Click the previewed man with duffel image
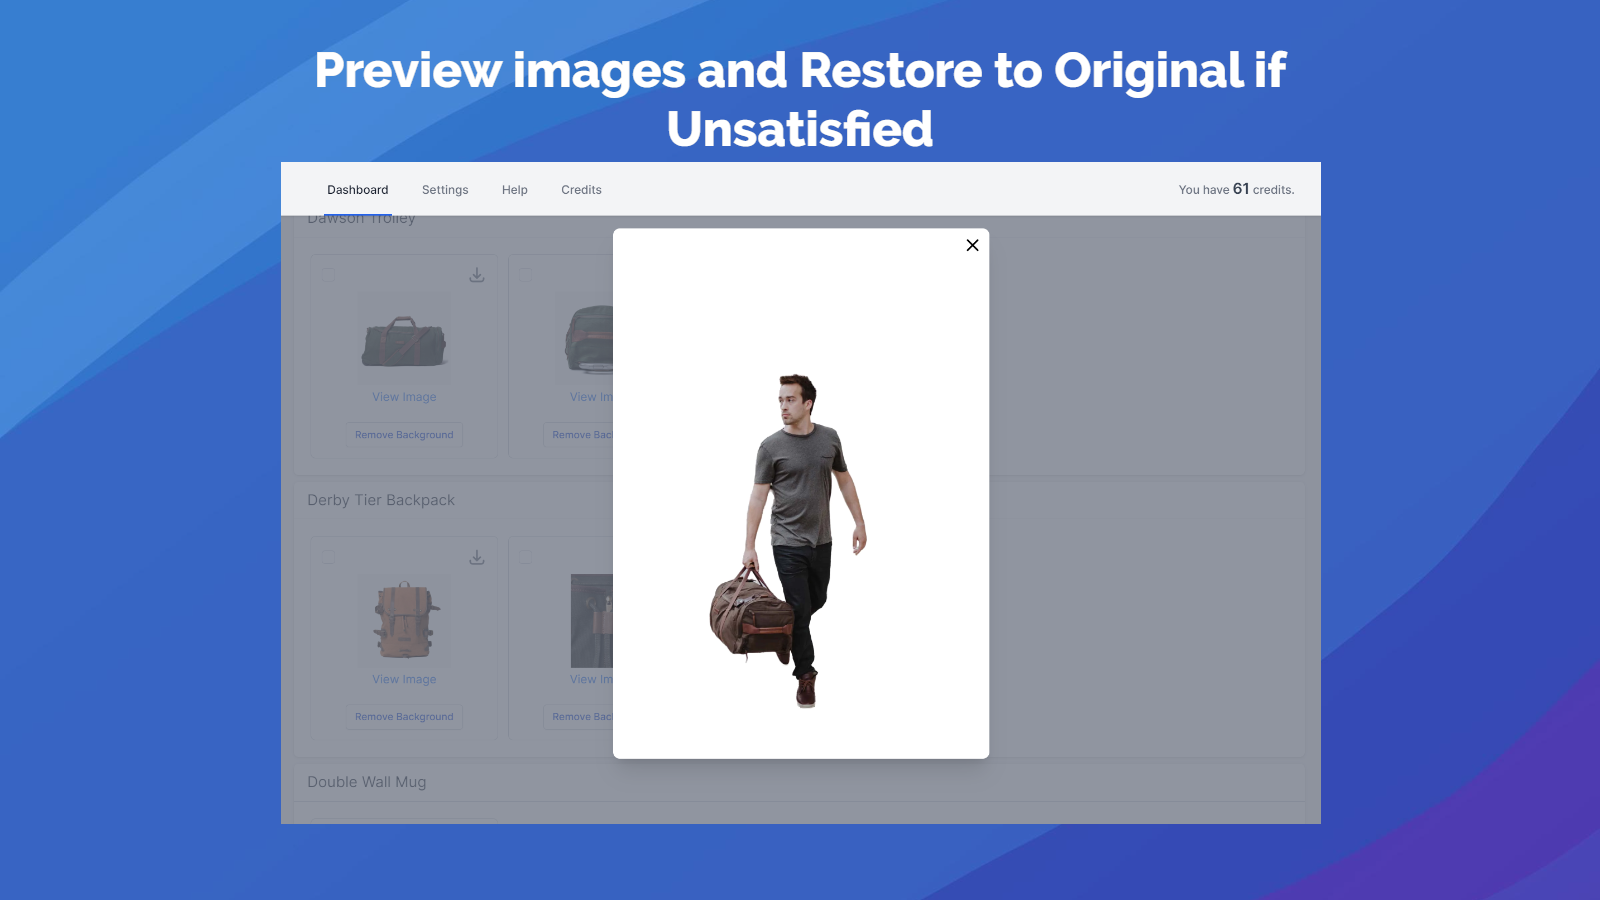The width and height of the screenshot is (1600, 900). tap(788, 541)
